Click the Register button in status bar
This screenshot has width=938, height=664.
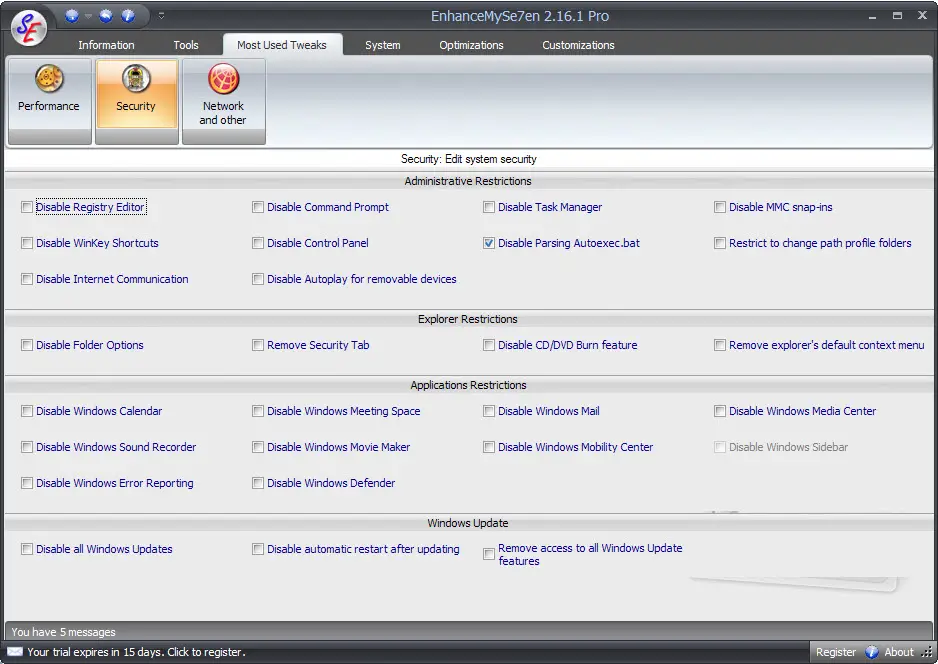coord(836,652)
